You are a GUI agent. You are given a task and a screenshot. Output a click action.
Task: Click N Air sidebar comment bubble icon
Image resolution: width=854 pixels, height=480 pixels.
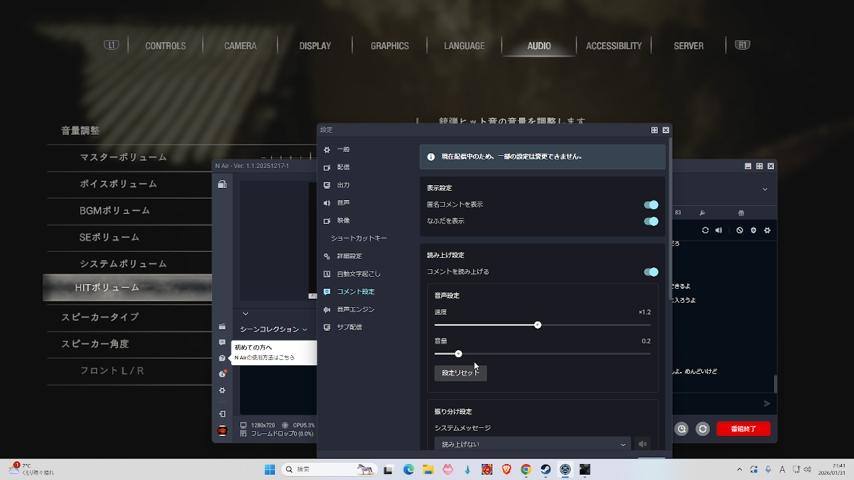222,342
